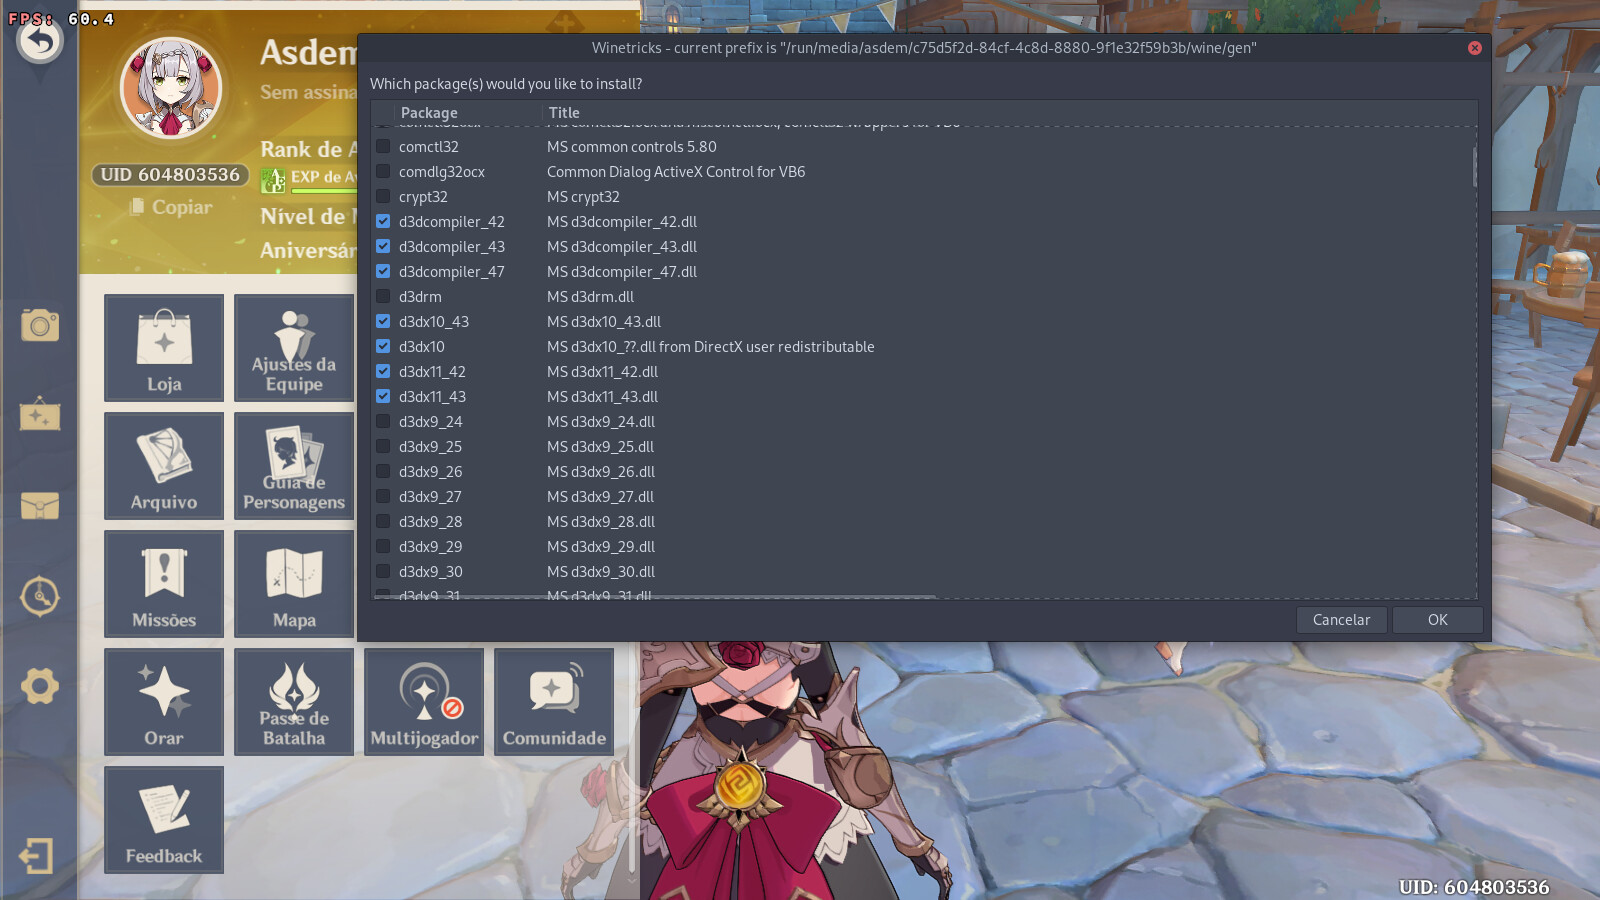
Task: Open game settings gear icon
Action: tap(40, 686)
